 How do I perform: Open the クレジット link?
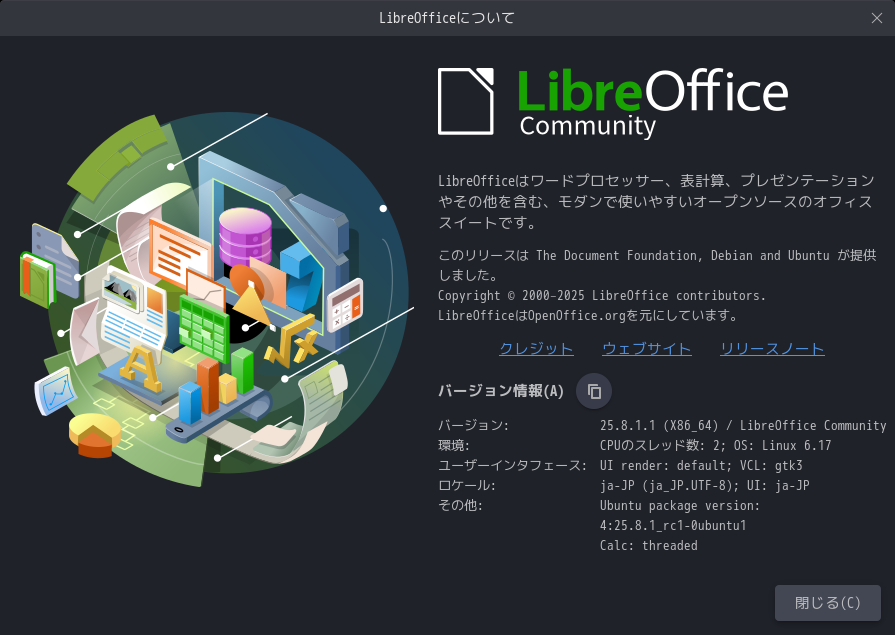pyautogui.click(x=536, y=348)
